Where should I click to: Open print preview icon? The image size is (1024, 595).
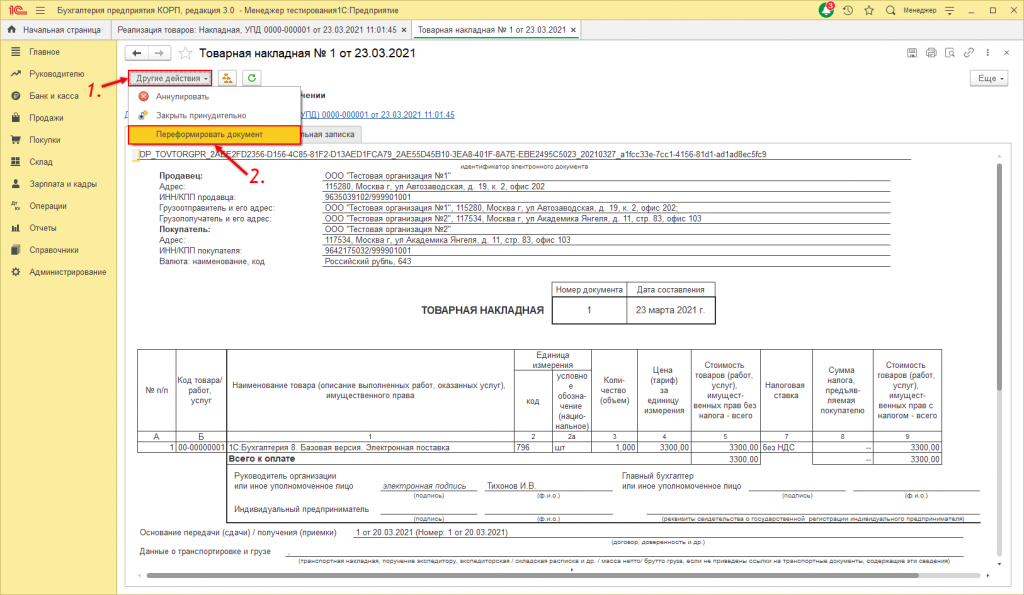coord(950,53)
